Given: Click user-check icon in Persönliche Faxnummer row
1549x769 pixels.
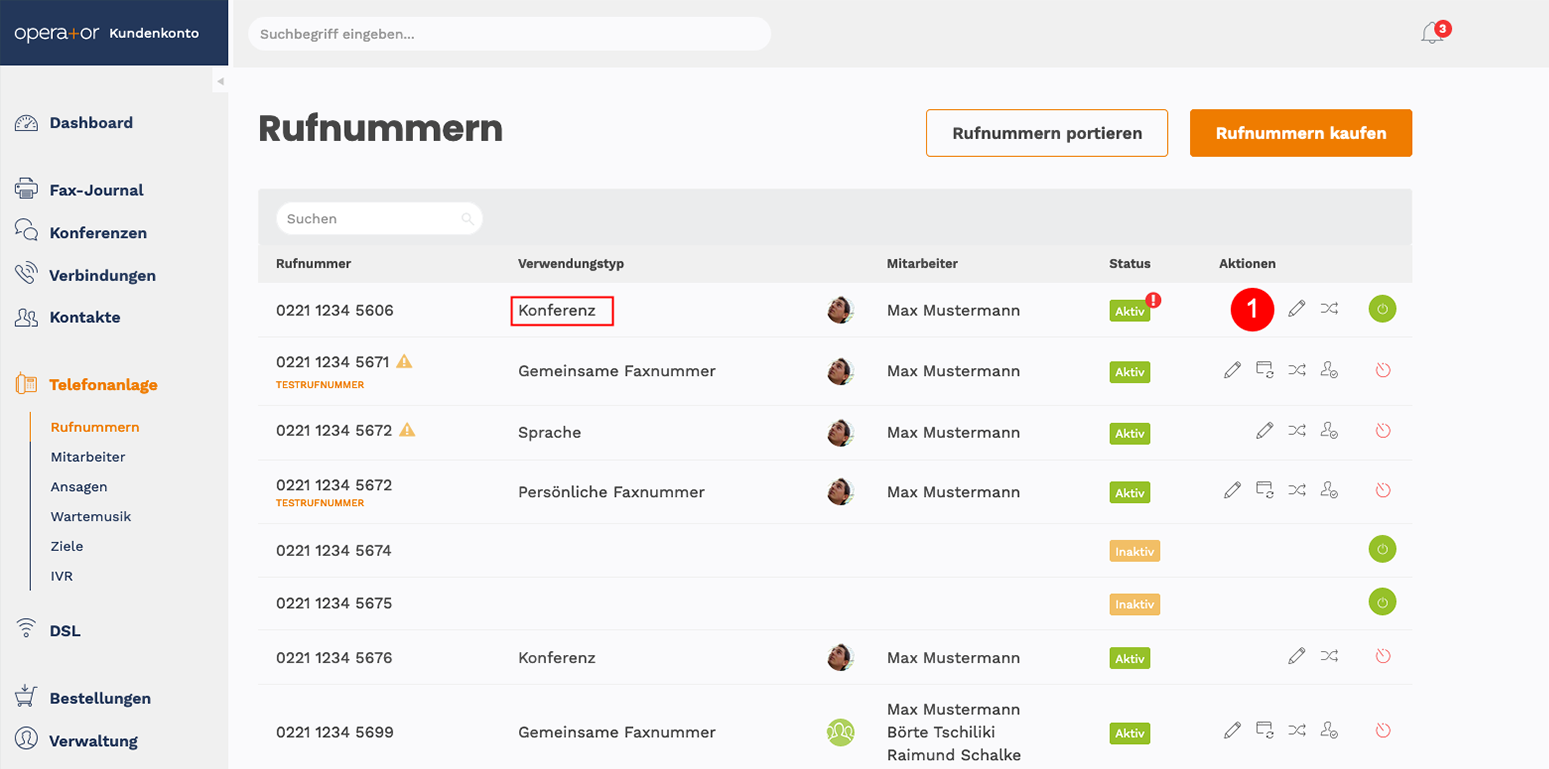Looking at the screenshot, I should [x=1329, y=490].
